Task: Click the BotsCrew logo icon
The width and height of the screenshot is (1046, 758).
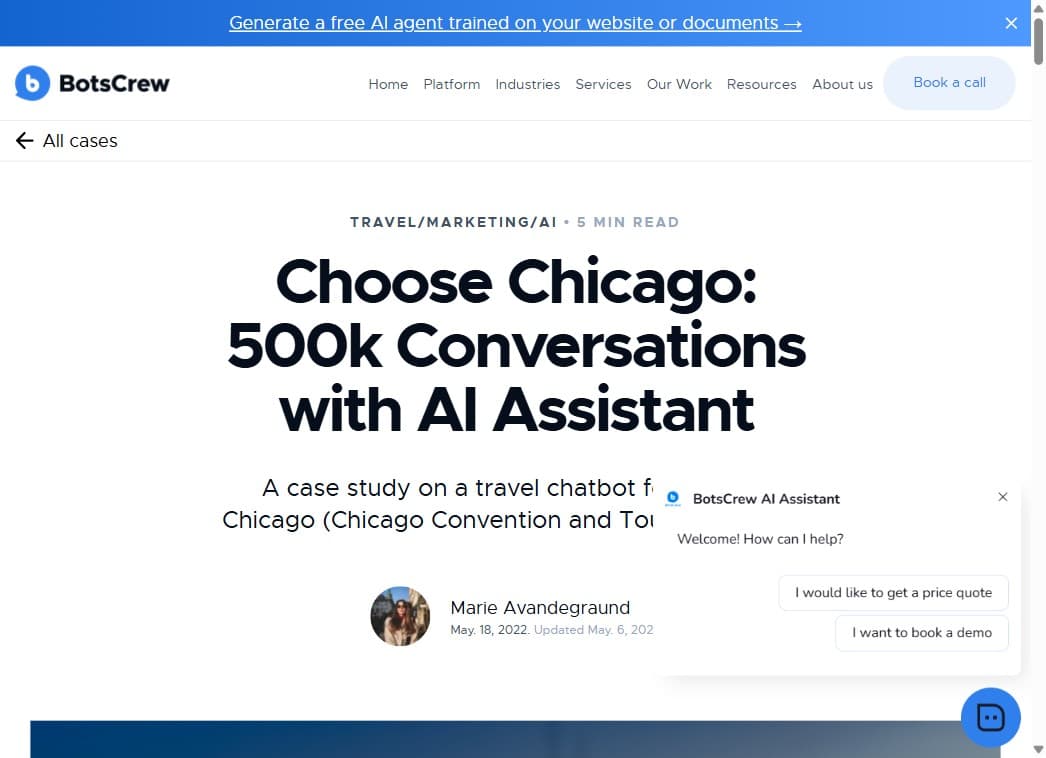Action: tap(32, 83)
